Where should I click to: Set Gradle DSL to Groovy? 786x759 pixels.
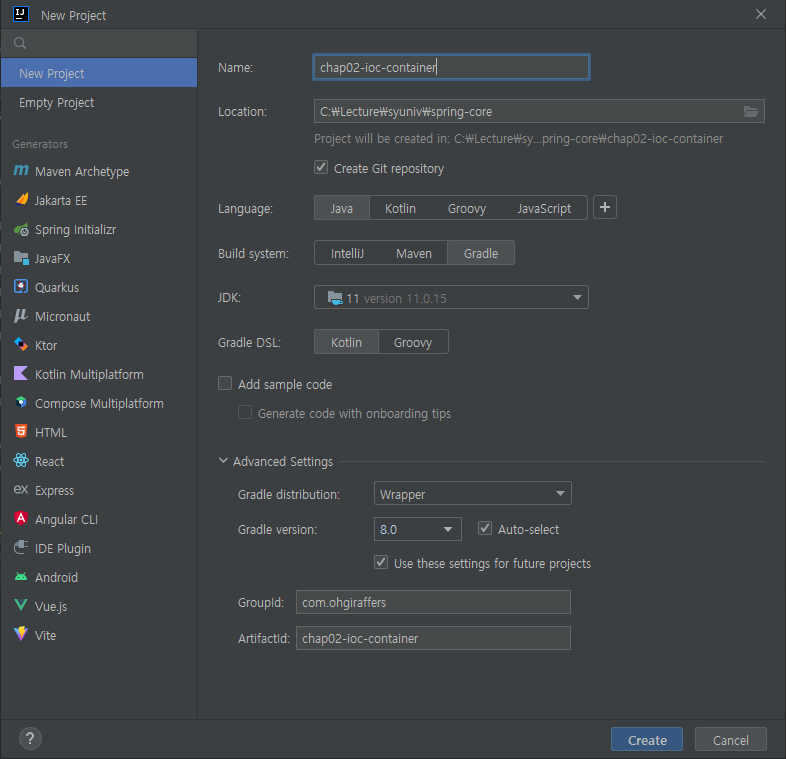click(413, 342)
